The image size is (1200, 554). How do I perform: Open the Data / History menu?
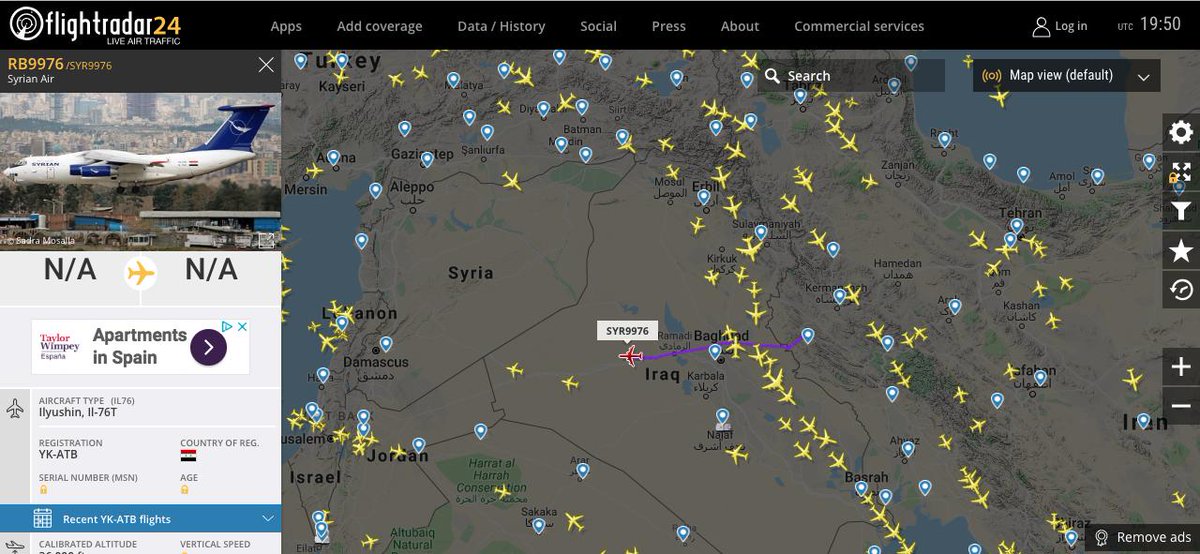pos(501,26)
